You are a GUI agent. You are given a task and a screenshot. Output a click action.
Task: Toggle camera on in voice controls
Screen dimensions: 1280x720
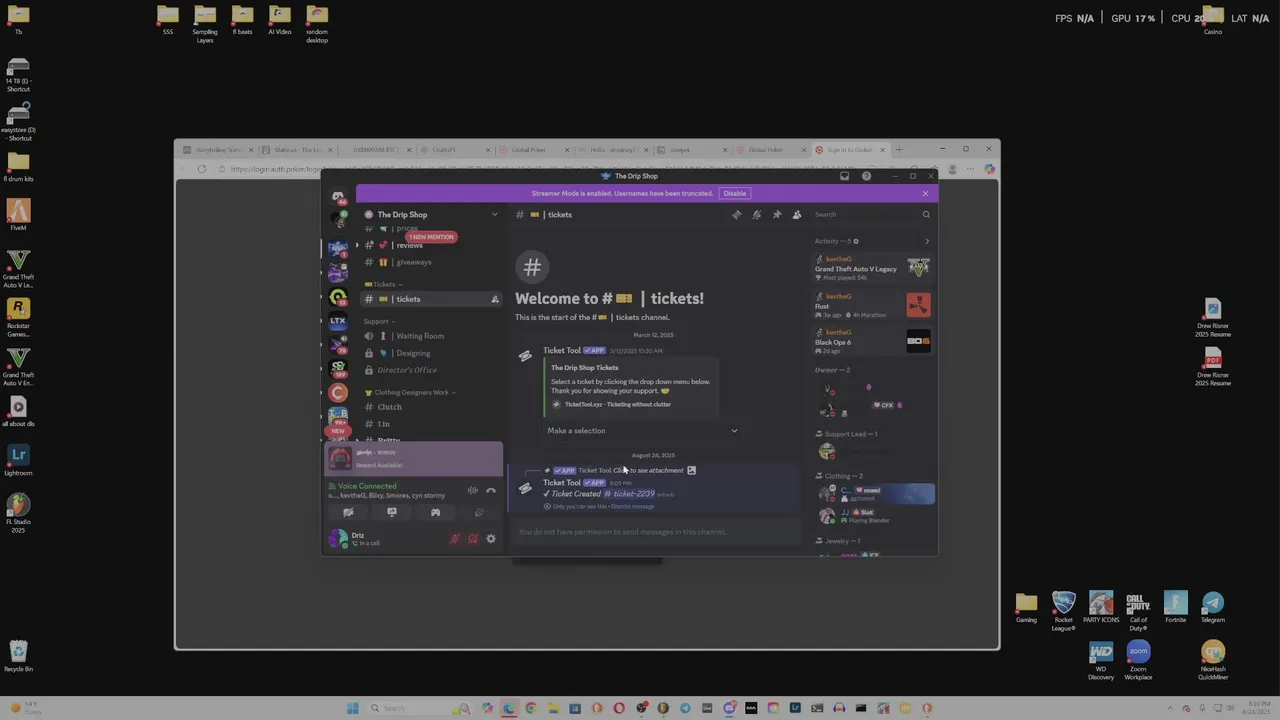tap(348, 512)
